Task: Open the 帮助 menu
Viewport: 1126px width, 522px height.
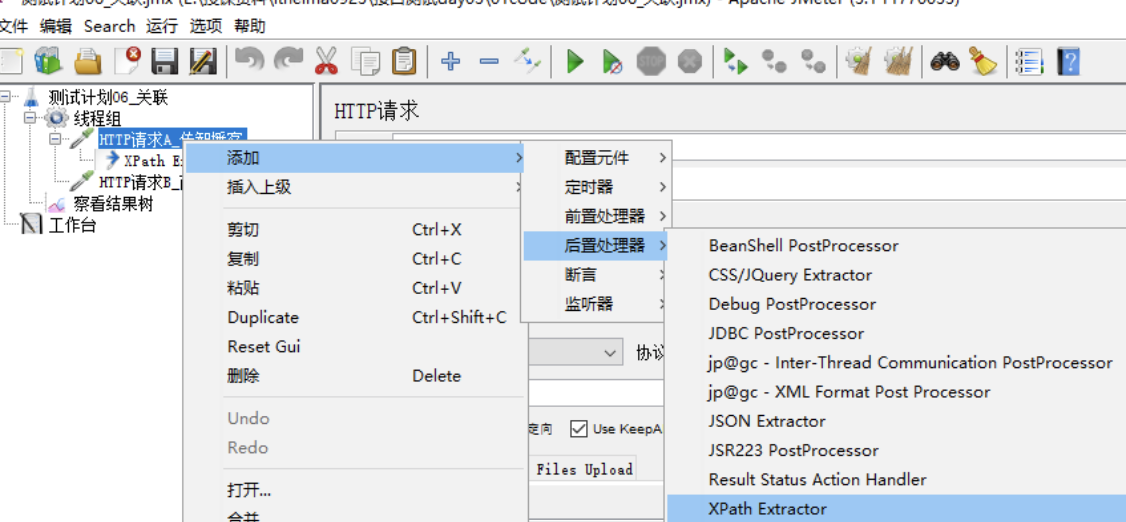Action: point(250,26)
